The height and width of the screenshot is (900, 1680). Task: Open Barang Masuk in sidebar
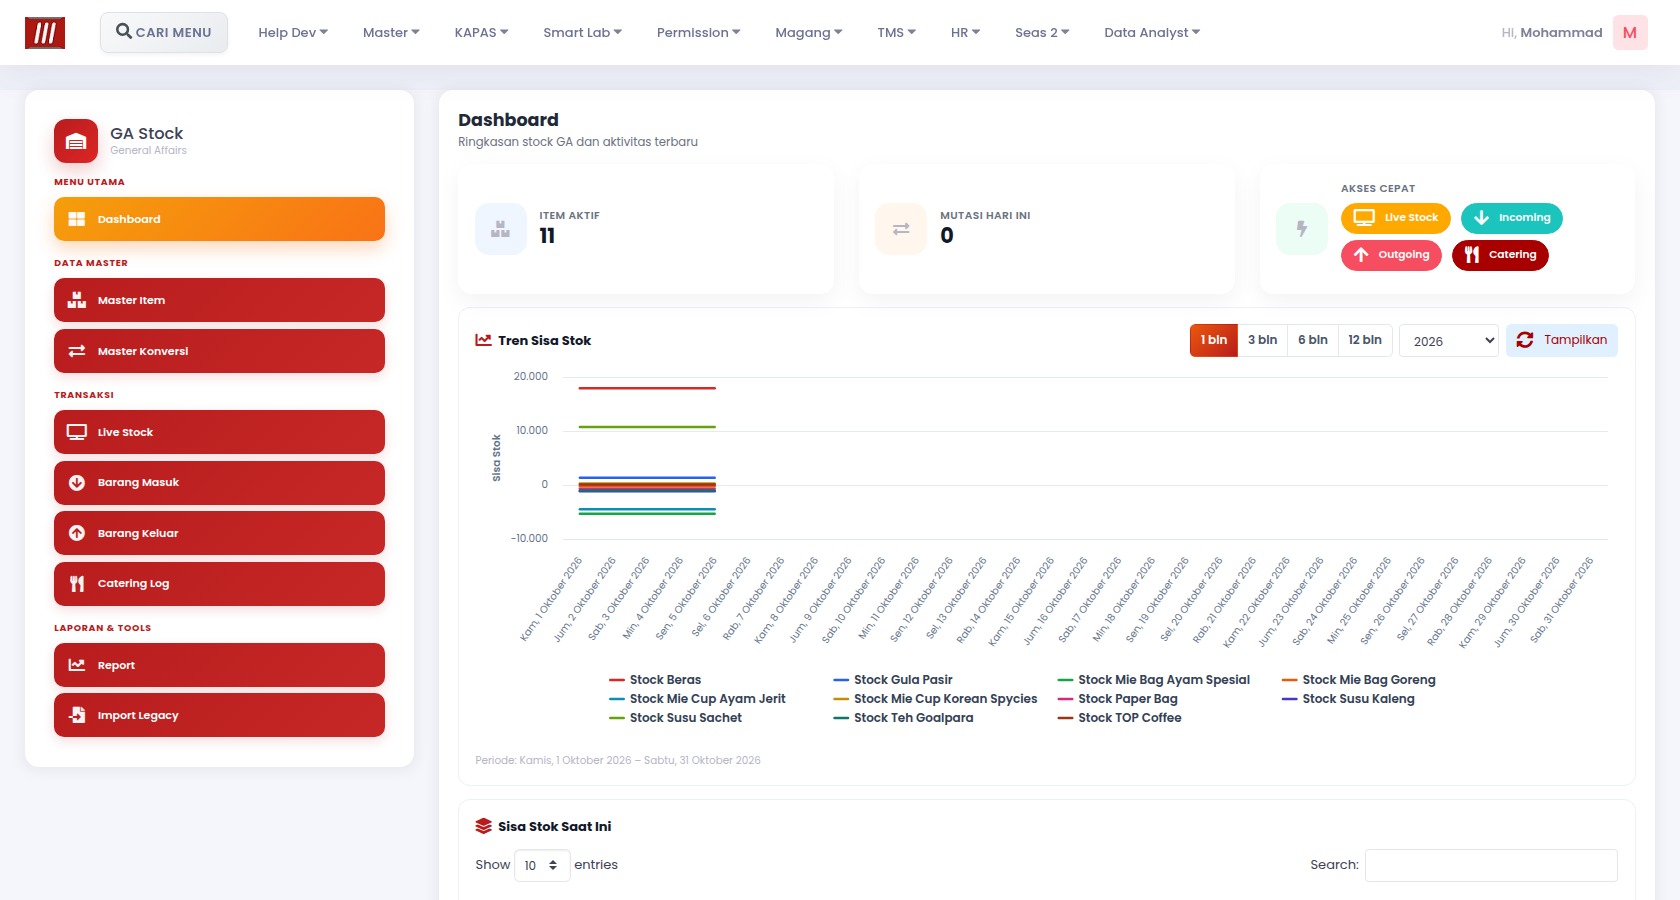(x=219, y=483)
